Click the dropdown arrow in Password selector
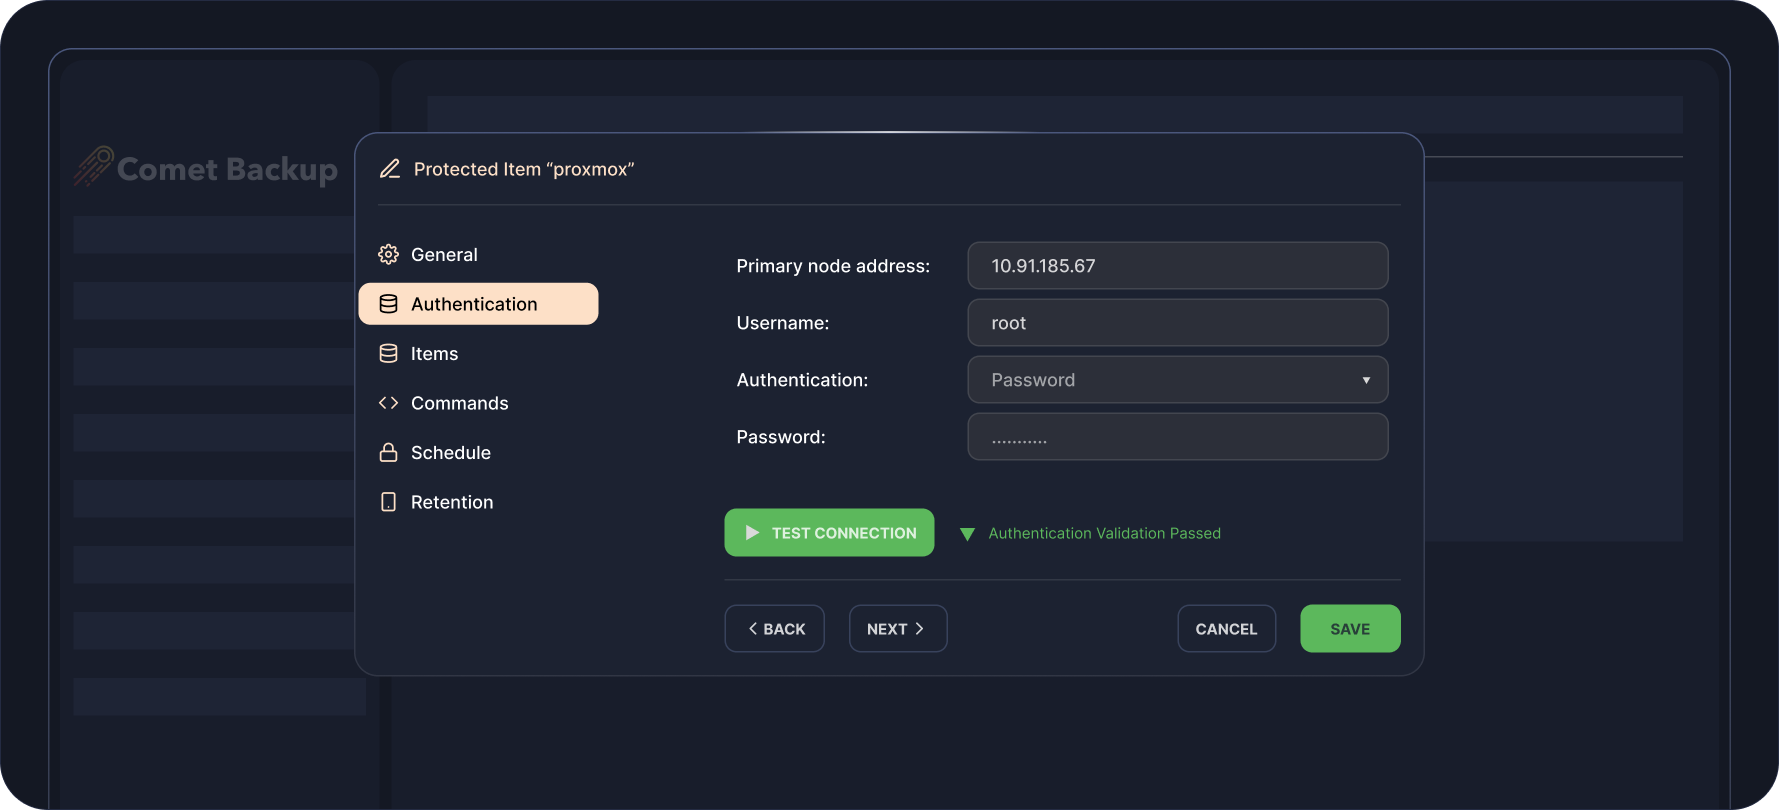Viewport: 1779px width, 810px height. (x=1366, y=380)
